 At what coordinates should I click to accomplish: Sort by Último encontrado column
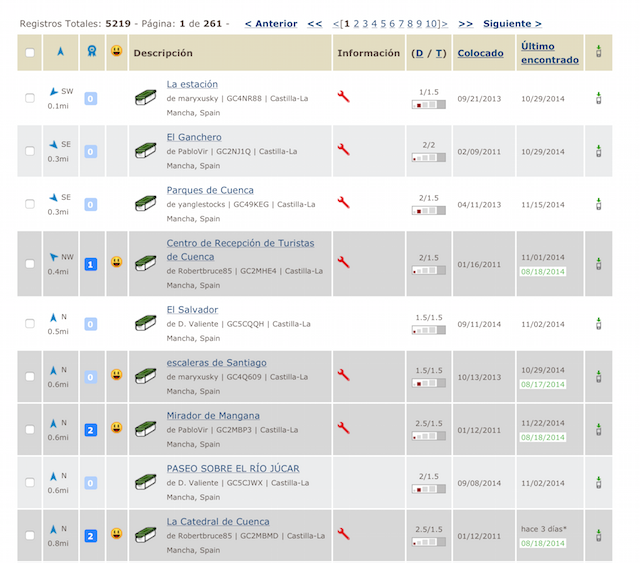[549, 53]
